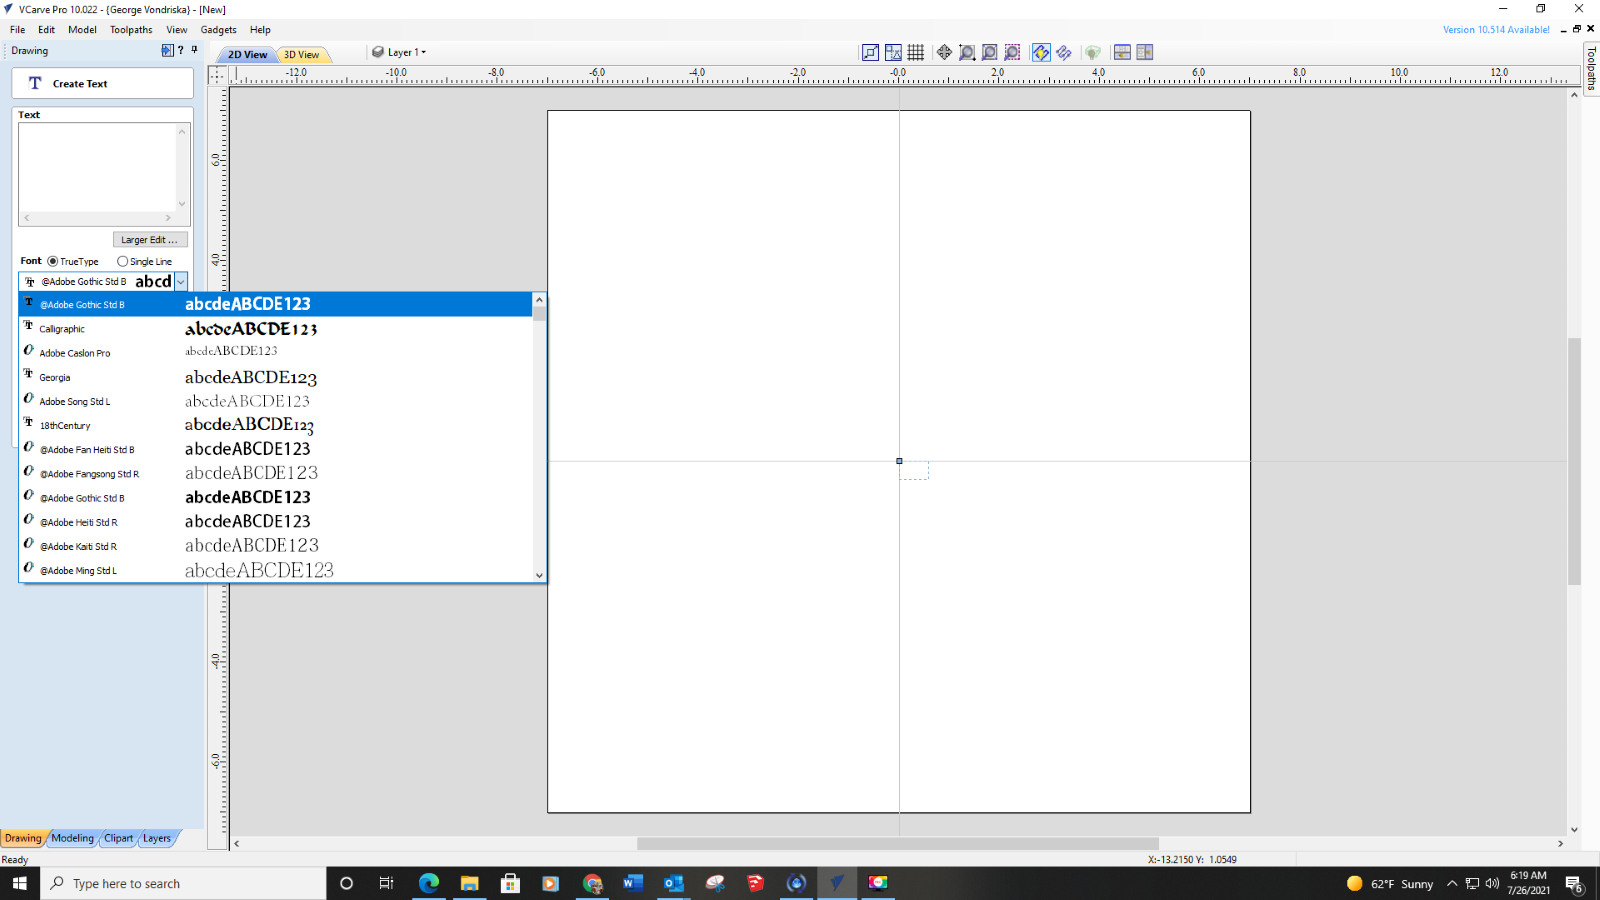This screenshot has height=900, width=1600.
Task: Click the Snap to Geometry toolbar icon
Action: pos(870,52)
